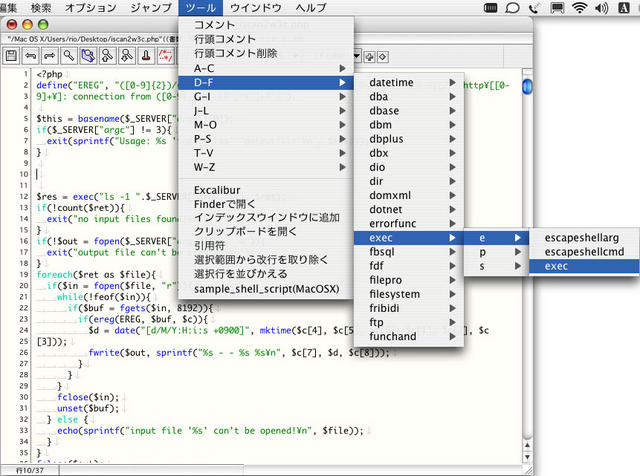Click the scroll down arrow at bottom

(x=527, y=457)
